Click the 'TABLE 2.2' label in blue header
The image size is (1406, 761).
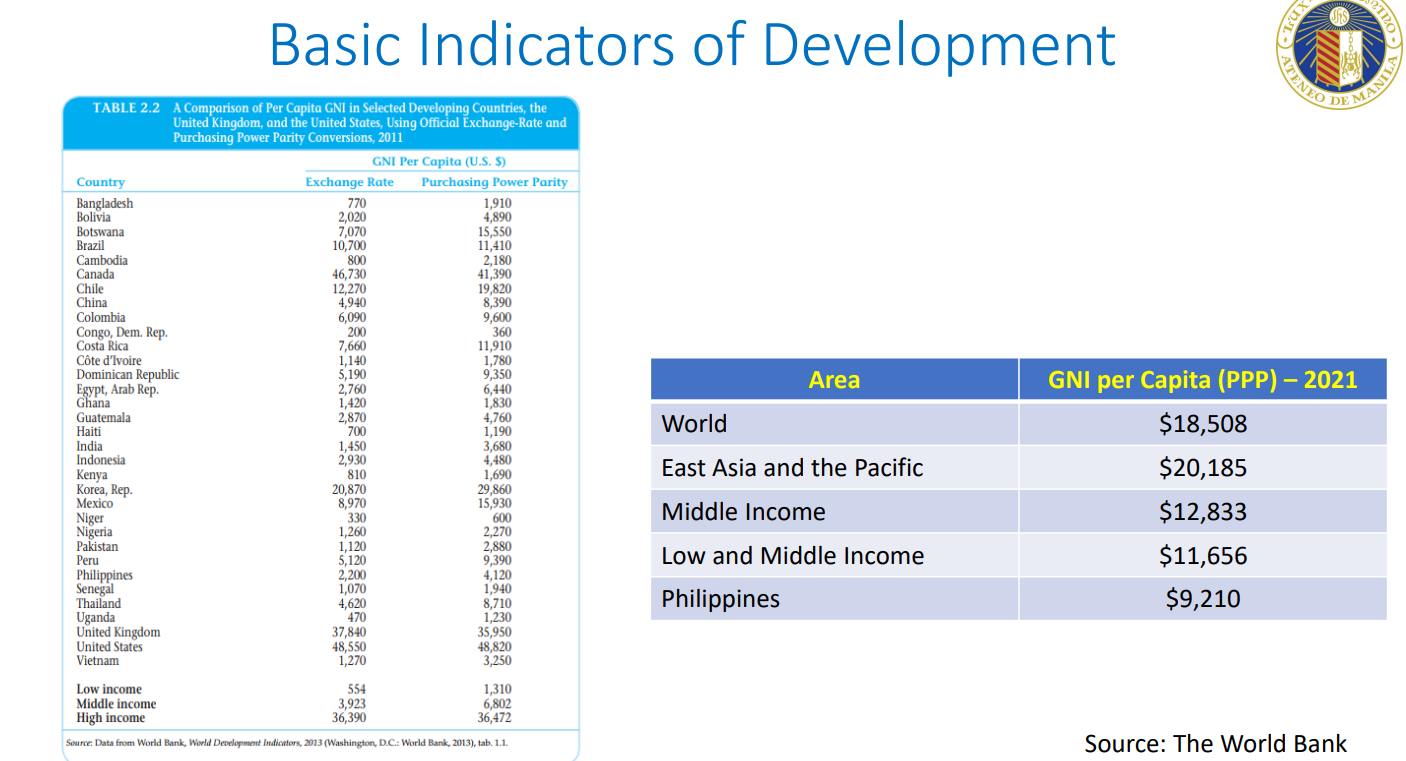pyautogui.click(x=126, y=108)
